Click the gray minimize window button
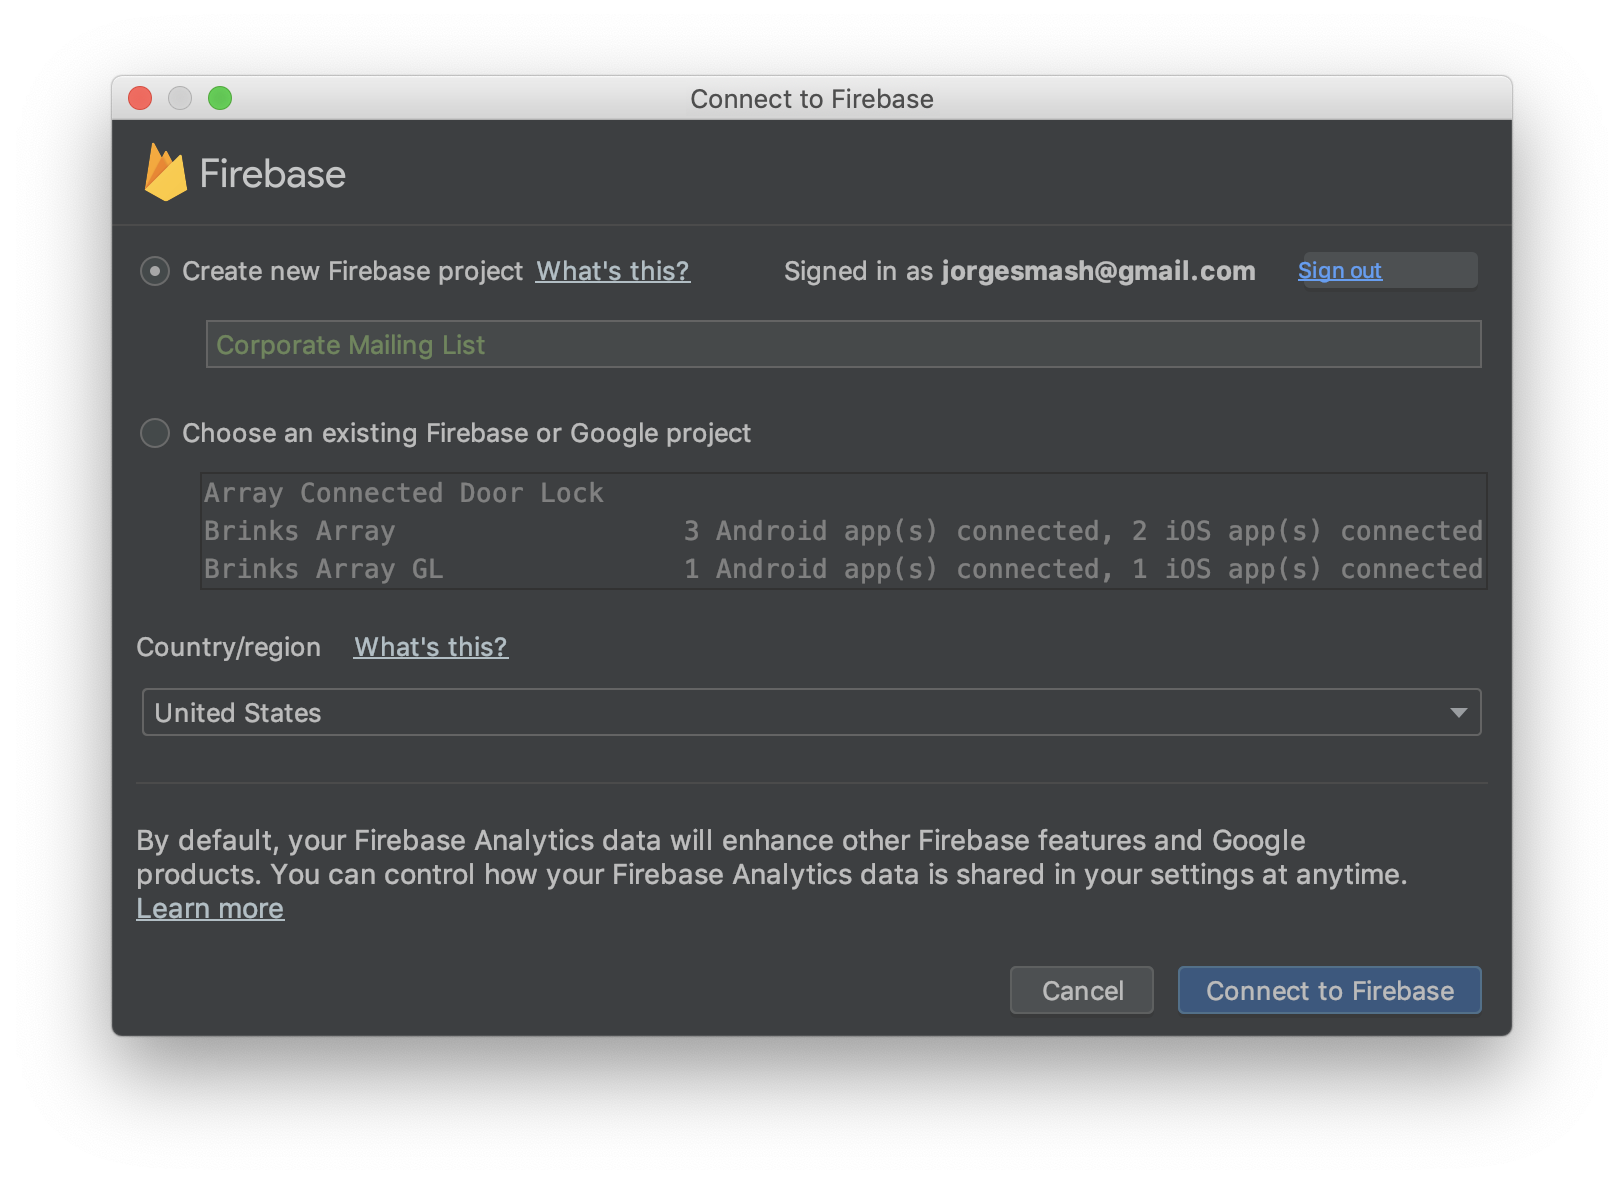1624x1184 pixels. 180,98
